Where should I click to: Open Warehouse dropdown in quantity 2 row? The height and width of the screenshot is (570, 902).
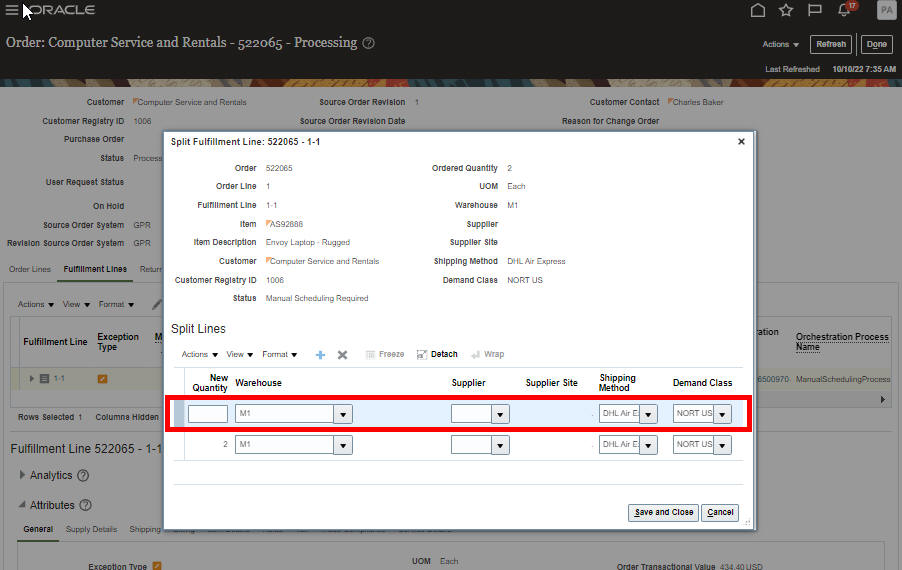click(343, 445)
